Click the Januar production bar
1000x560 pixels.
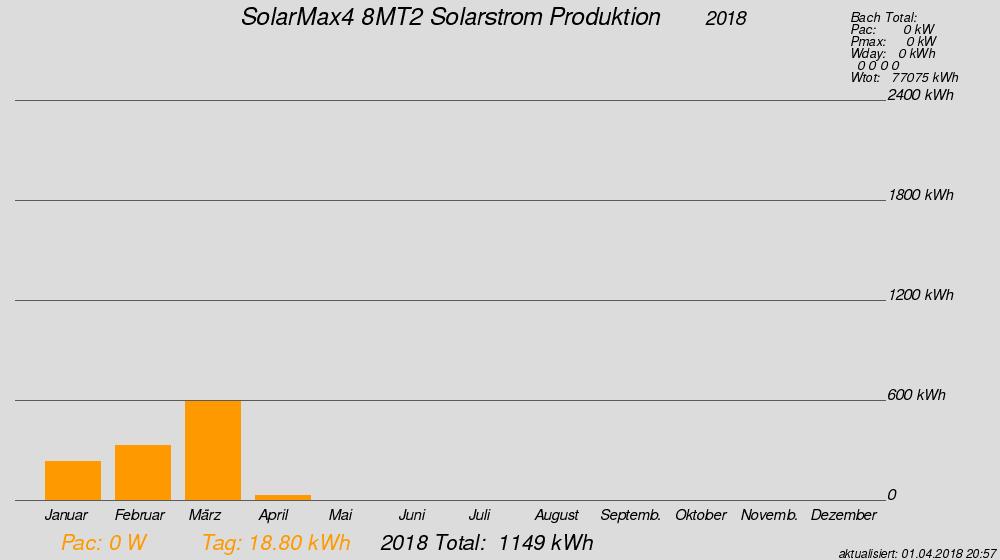point(73,480)
